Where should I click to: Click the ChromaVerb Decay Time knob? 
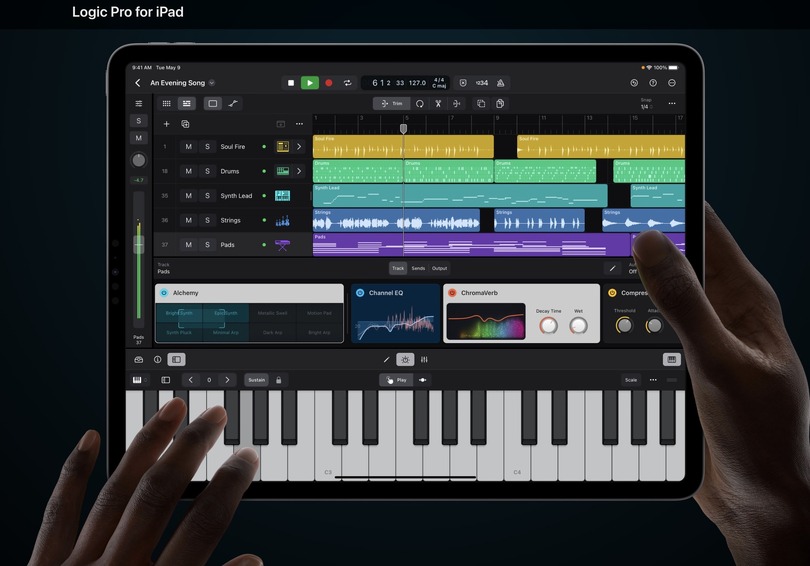click(x=548, y=325)
